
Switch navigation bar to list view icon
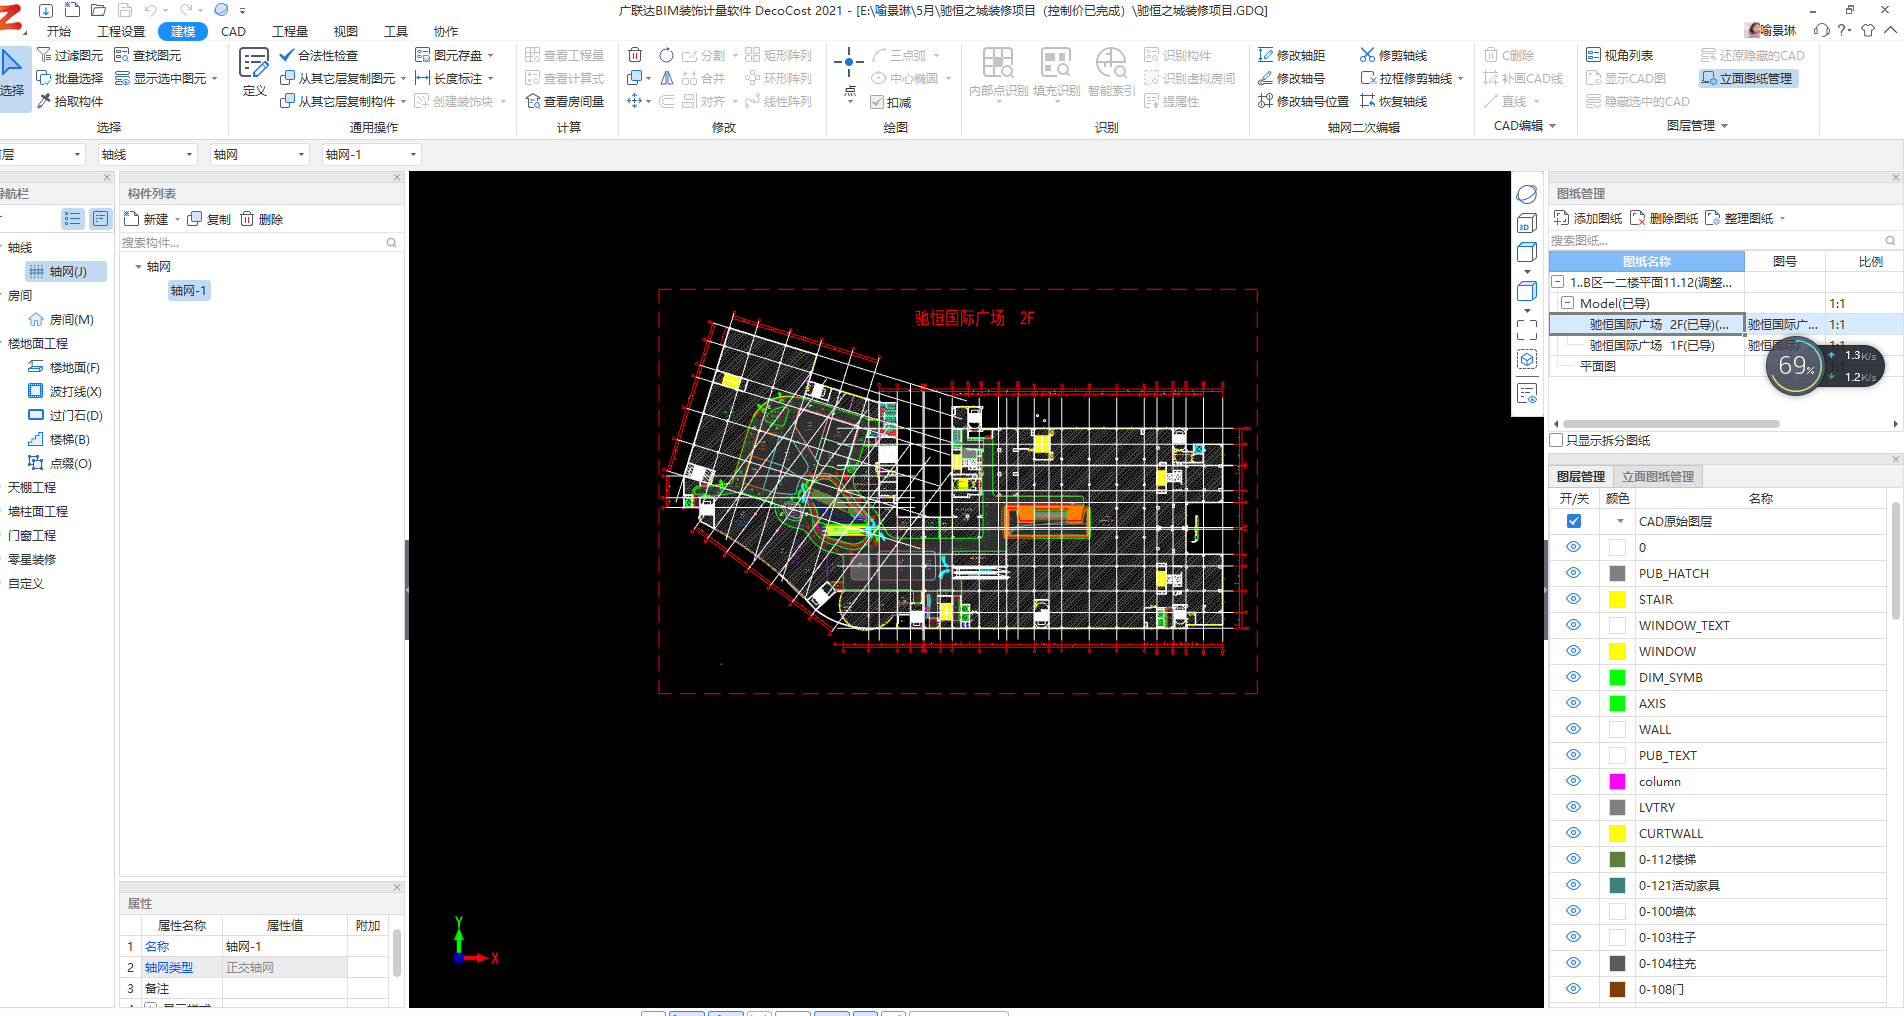73,218
